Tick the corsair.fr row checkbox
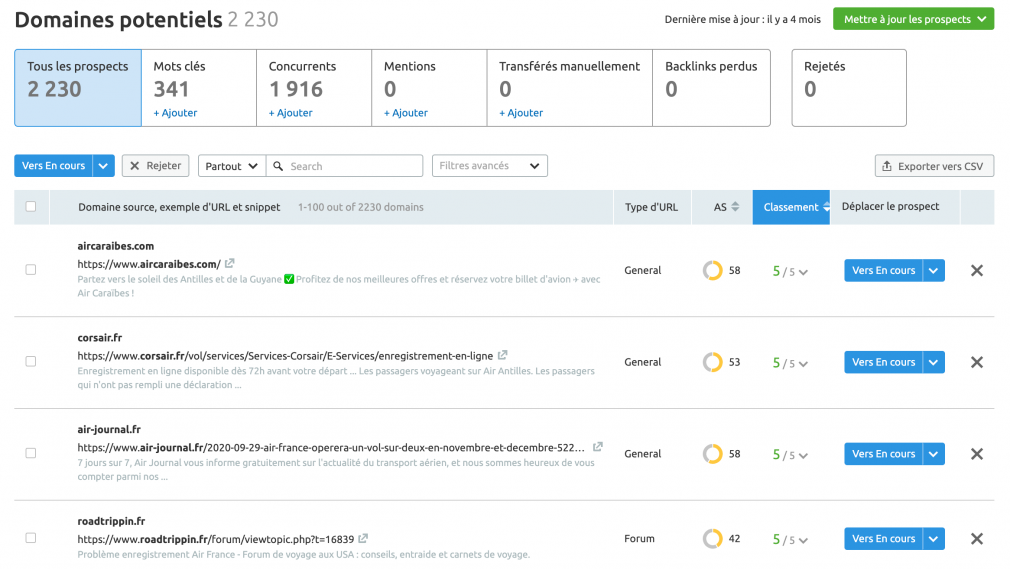The image size is (1010, 569). click(31, 362)
